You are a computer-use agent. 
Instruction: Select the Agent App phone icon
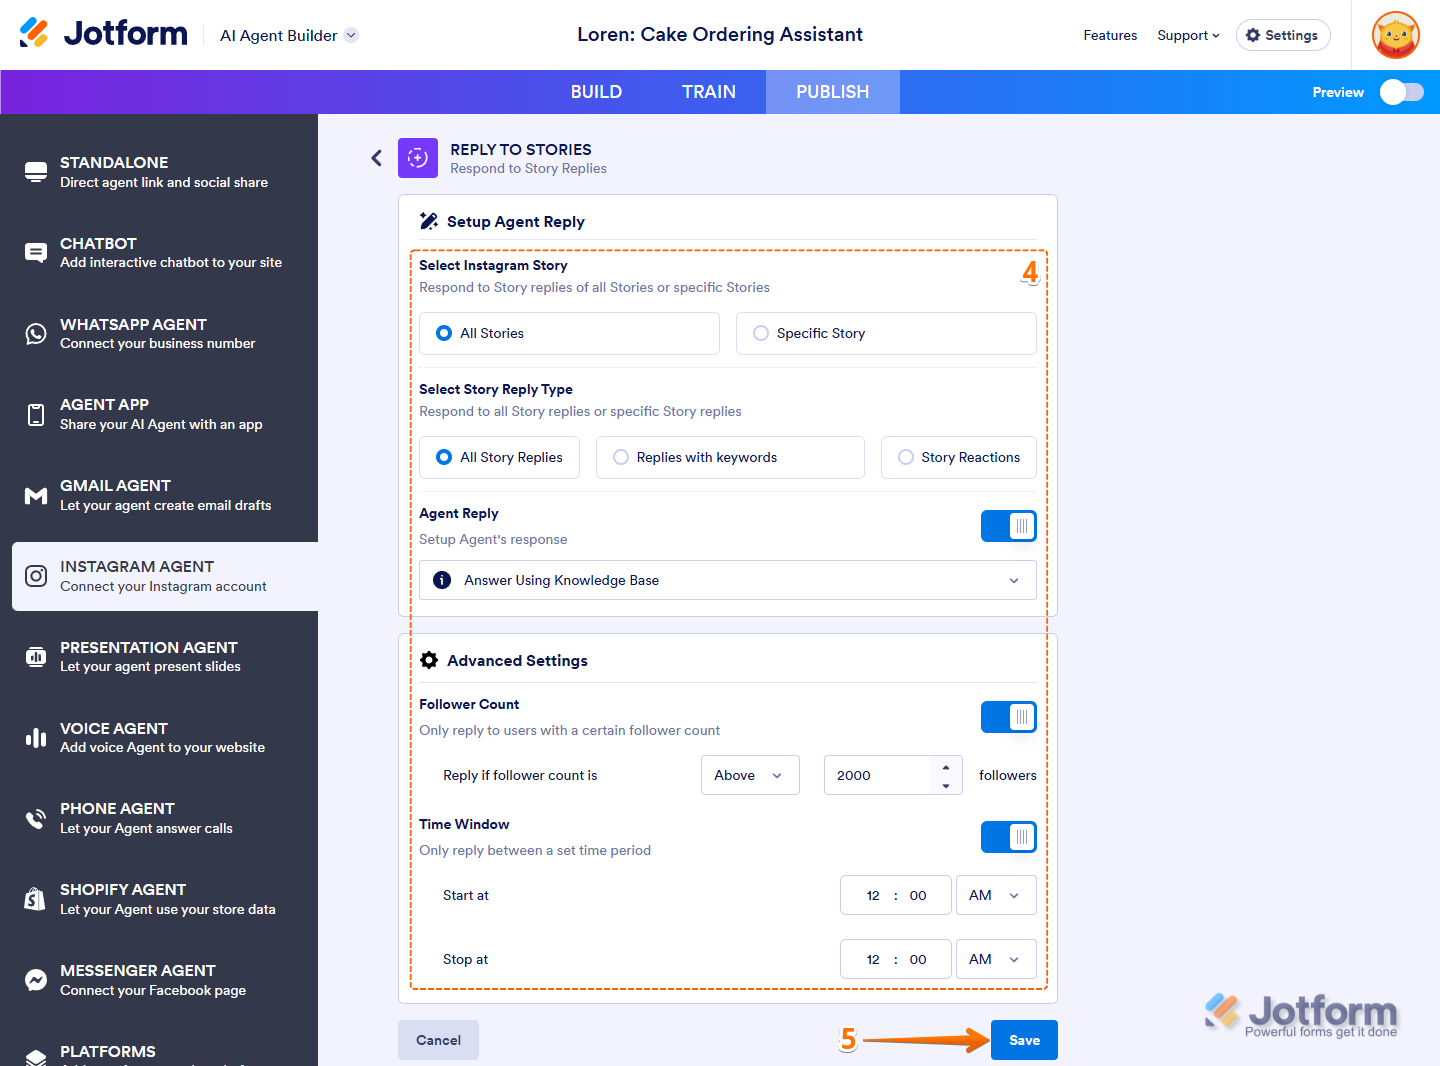[36, 415]
